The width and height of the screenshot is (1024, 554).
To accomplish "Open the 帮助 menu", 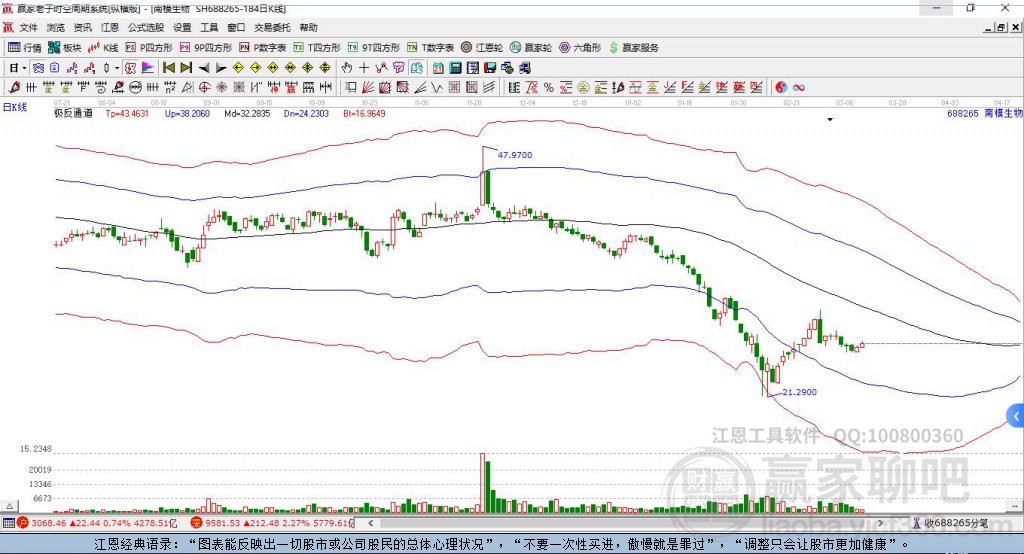I will [x=308, y=27].
